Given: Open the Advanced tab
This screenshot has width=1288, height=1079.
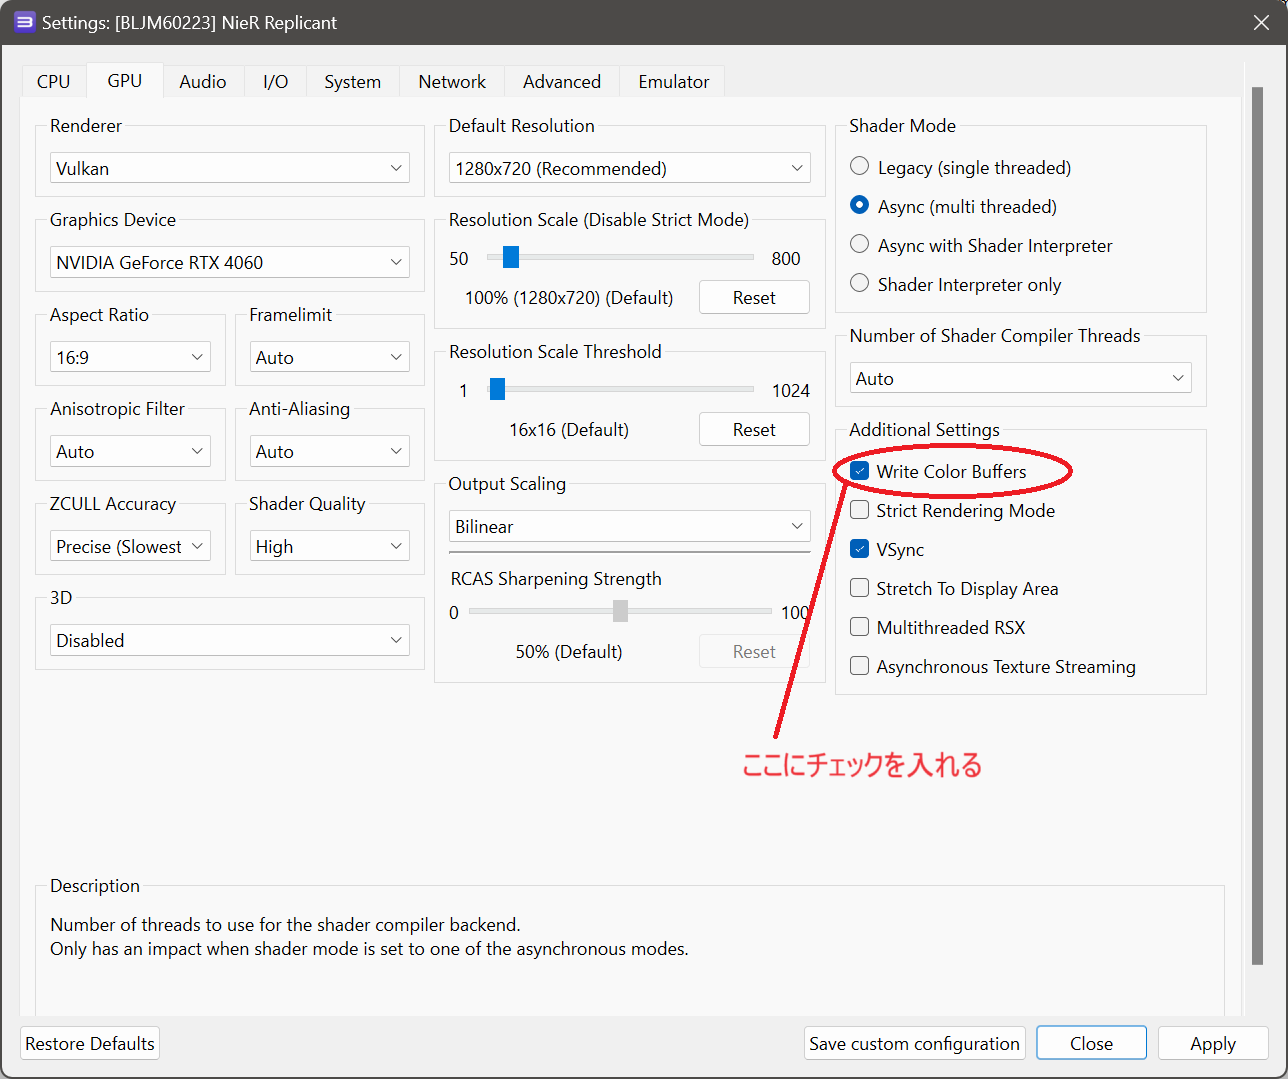Looking at the screenshot, I should pyautogui.click(x=562, y=81).
